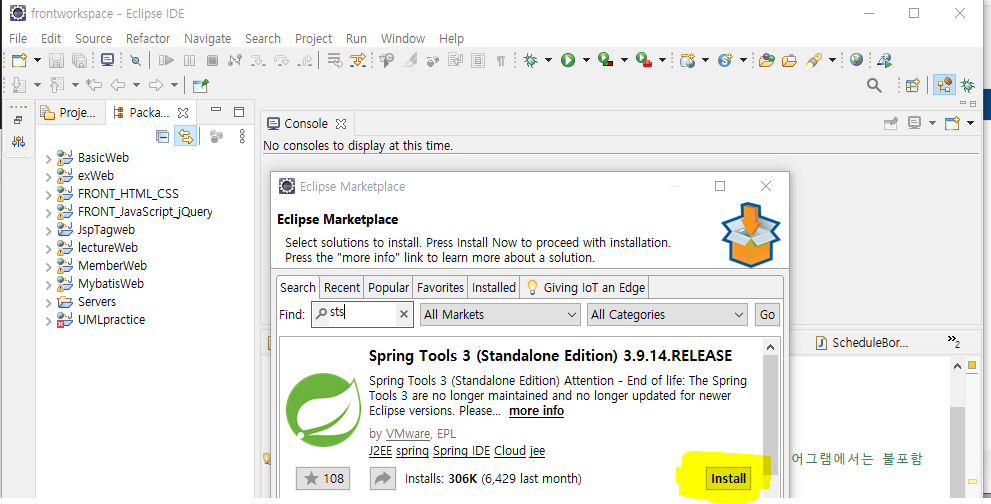The height and width of the screenshot is (504, 991).
Task: Click the New wizard toolbar icon
Action: (x=20, y=60)
